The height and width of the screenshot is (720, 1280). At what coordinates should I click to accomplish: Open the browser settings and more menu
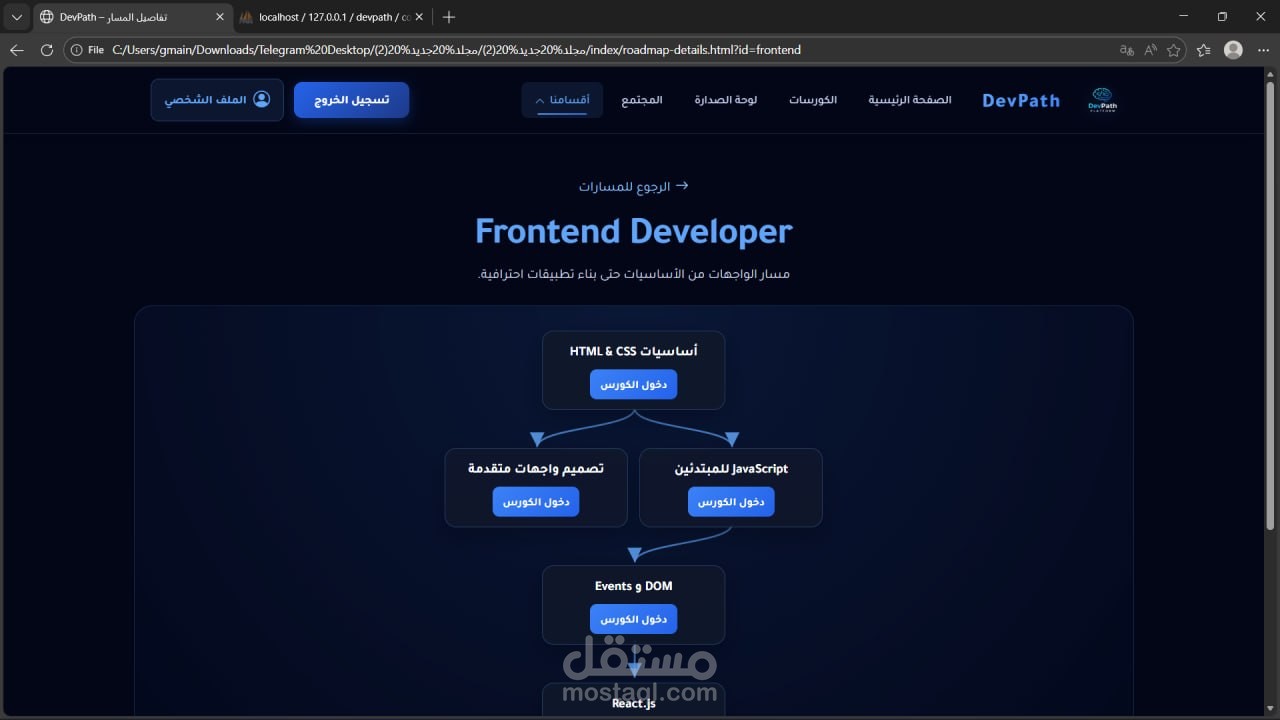click(x=1262, y=50)
